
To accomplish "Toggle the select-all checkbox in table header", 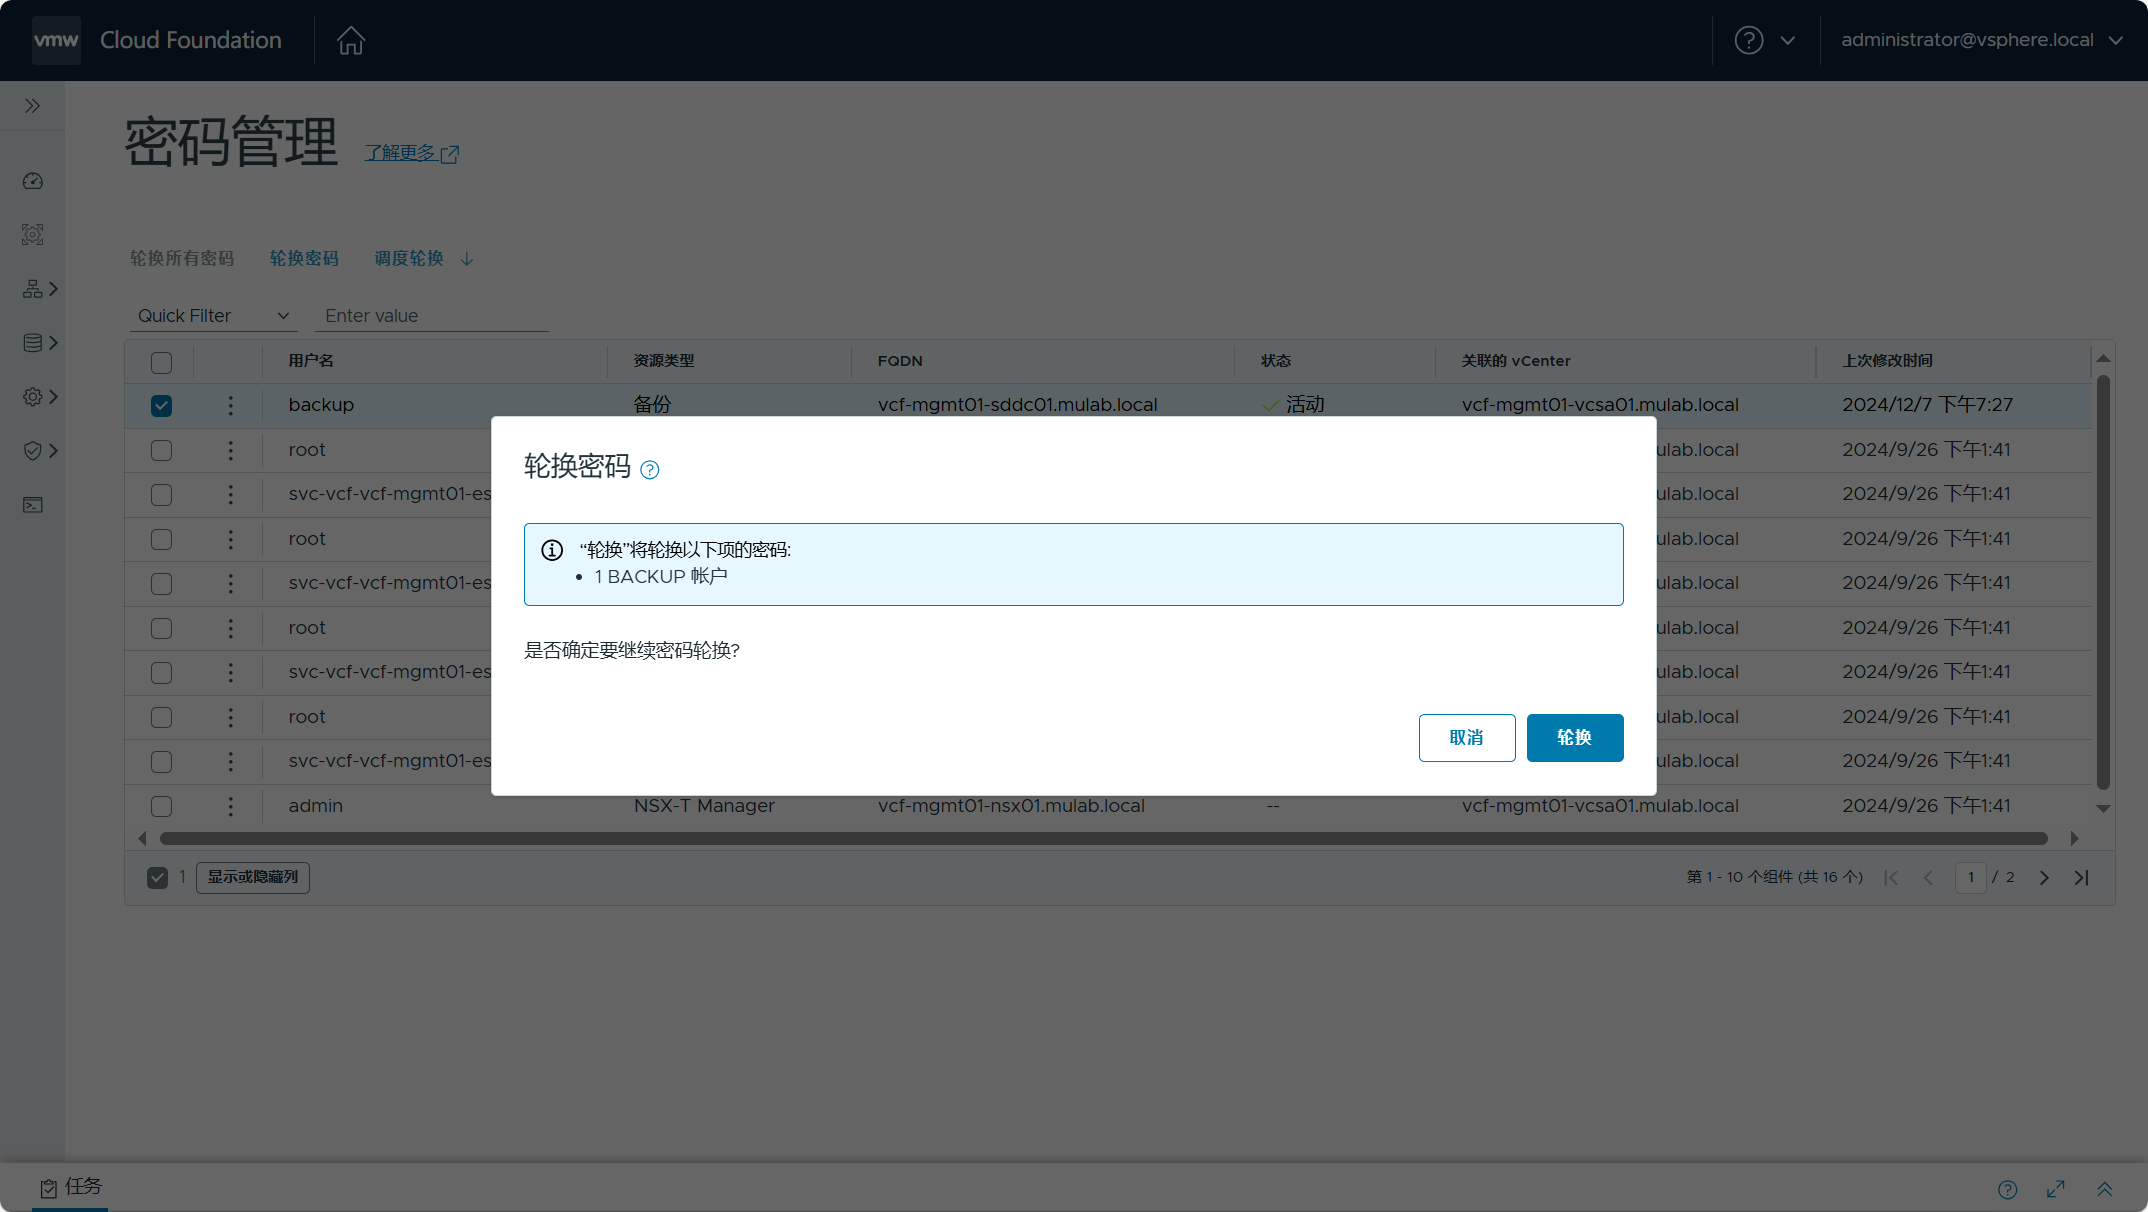I will (161, 362).
